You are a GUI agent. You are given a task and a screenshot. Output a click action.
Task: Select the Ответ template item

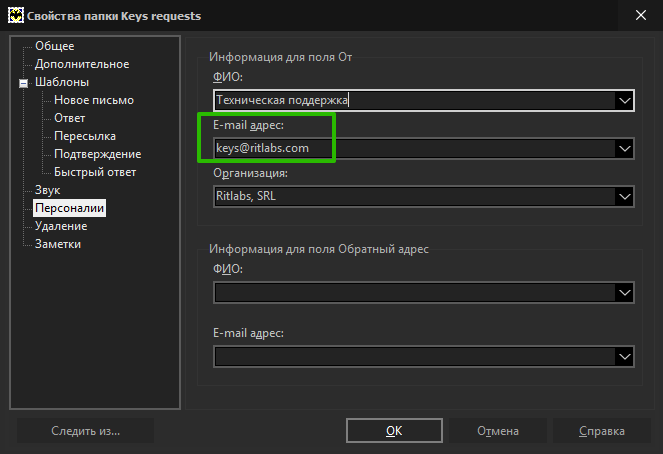click(70, 118)
